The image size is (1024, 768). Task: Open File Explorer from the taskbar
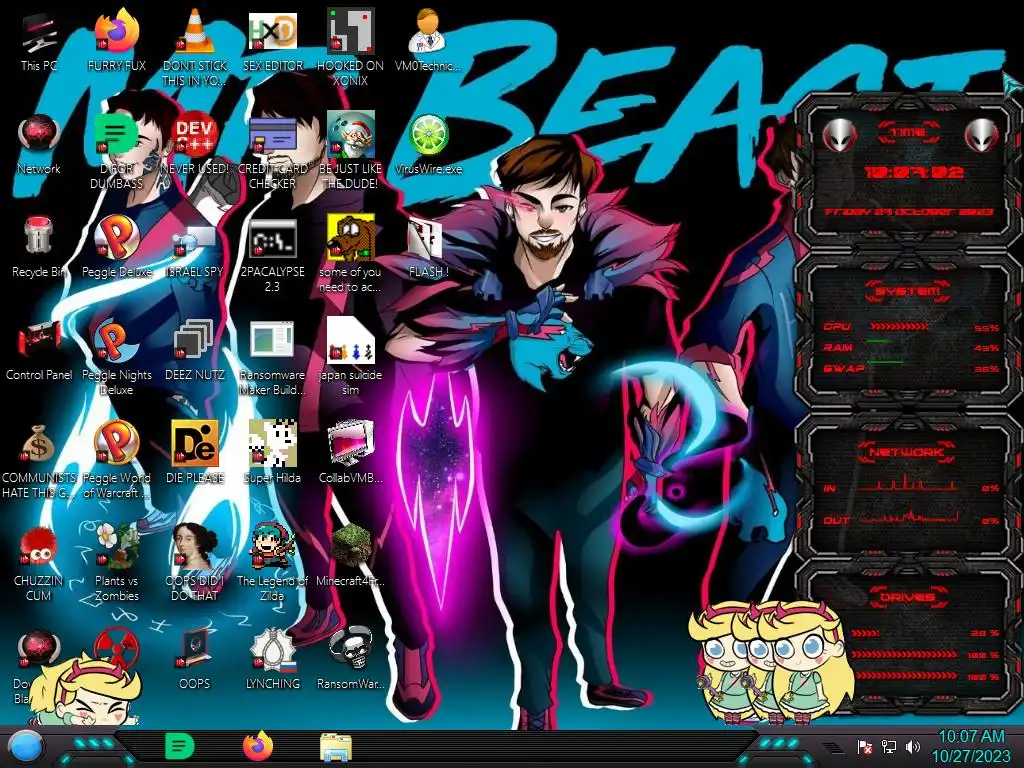coord(336,747)
